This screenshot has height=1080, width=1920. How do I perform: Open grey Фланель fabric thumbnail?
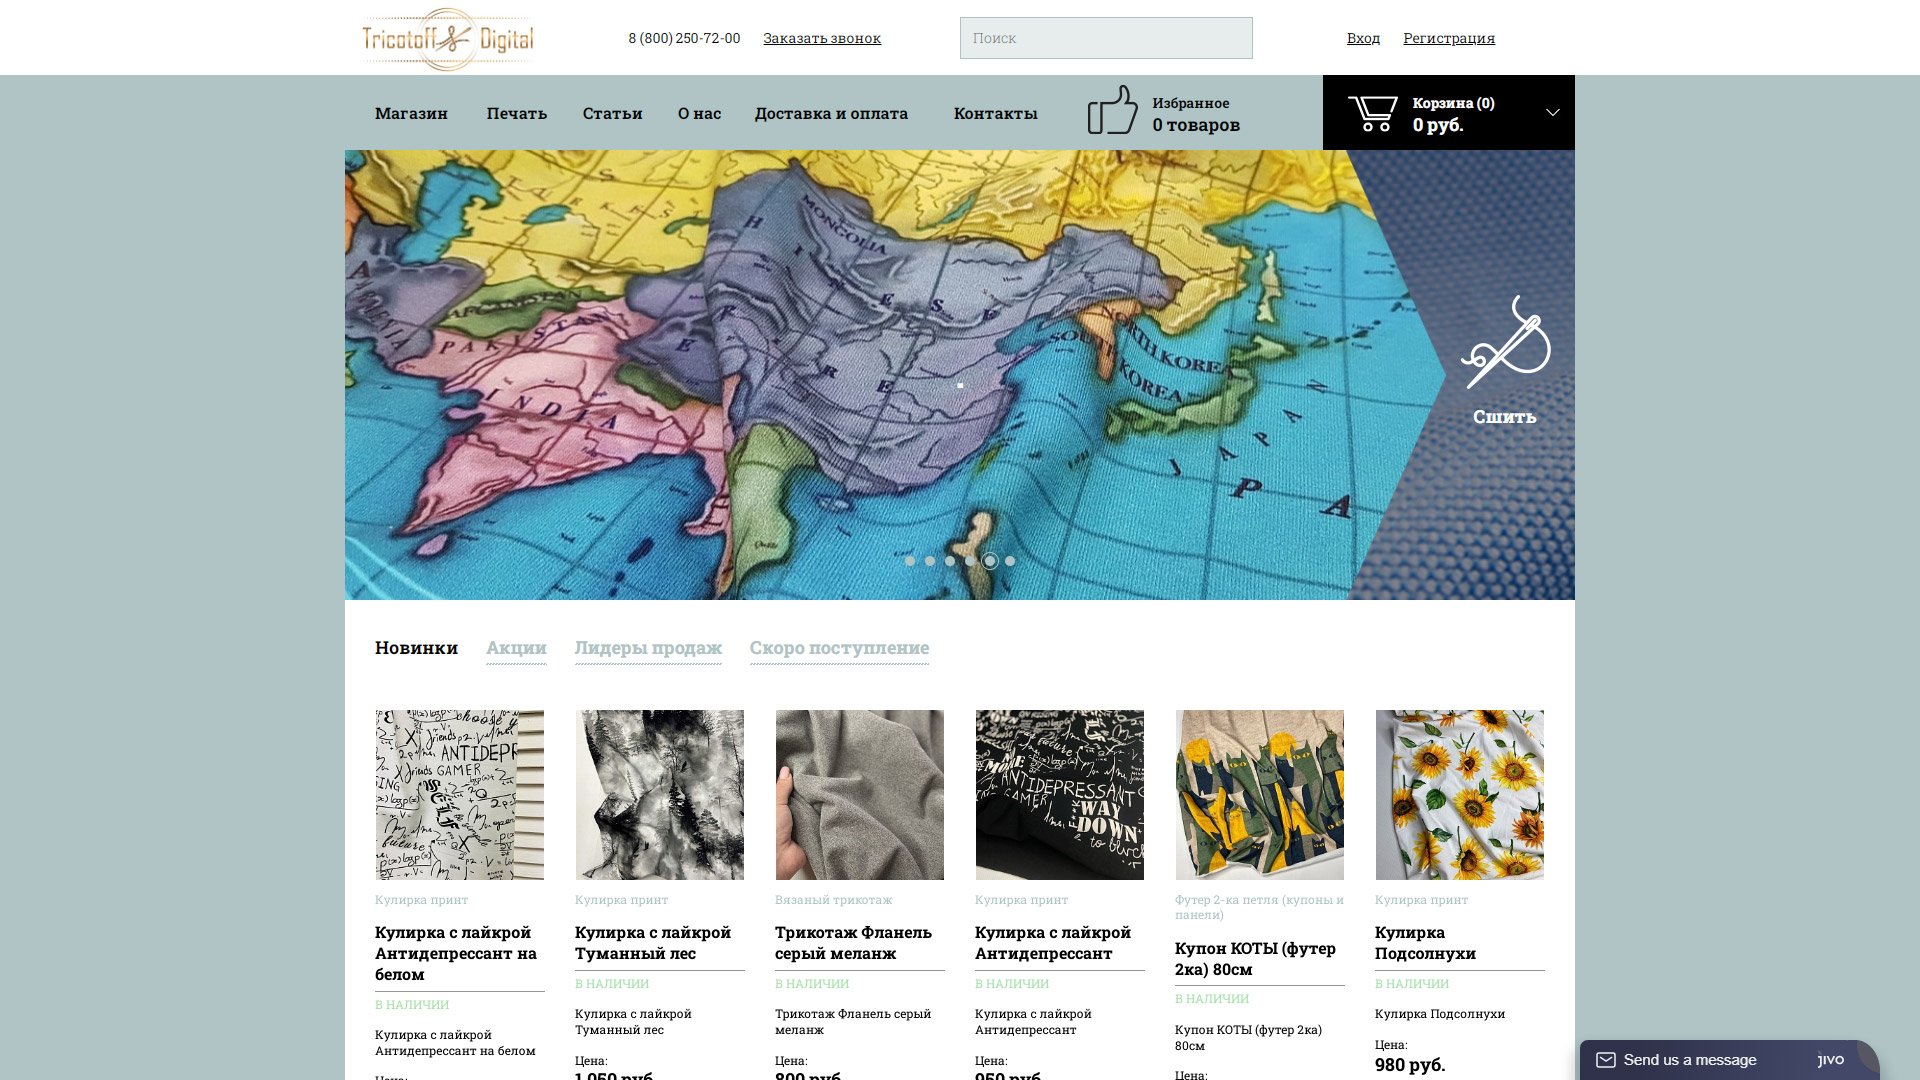pos(860,795)
